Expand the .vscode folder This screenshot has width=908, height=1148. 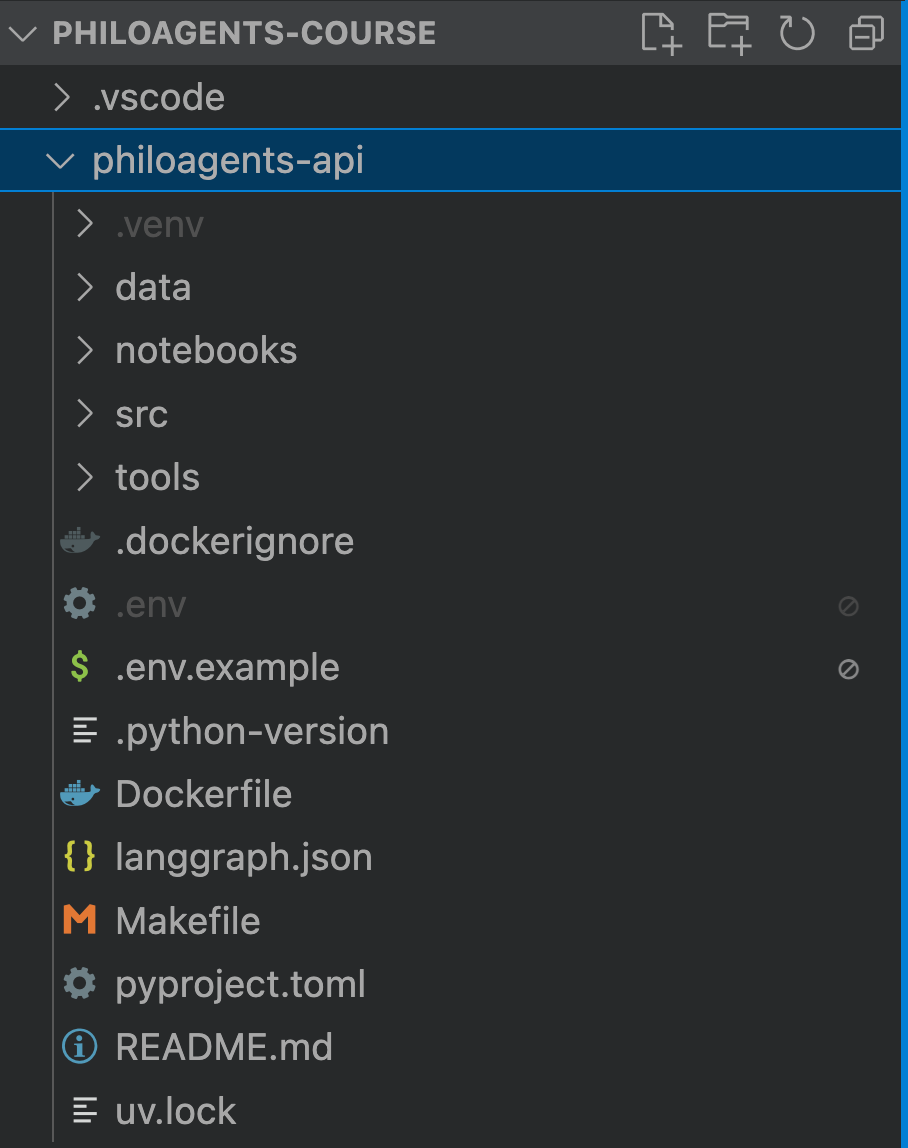[62, 97]
